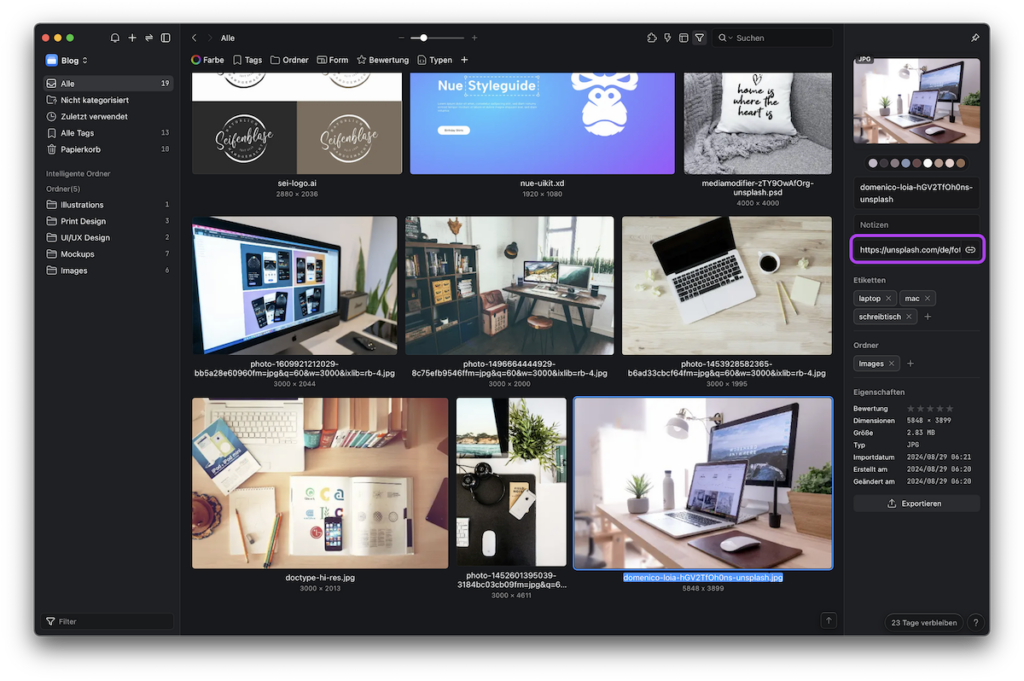
Task: Edit the file name field in the inspector
Action: (x=916, y=193)
